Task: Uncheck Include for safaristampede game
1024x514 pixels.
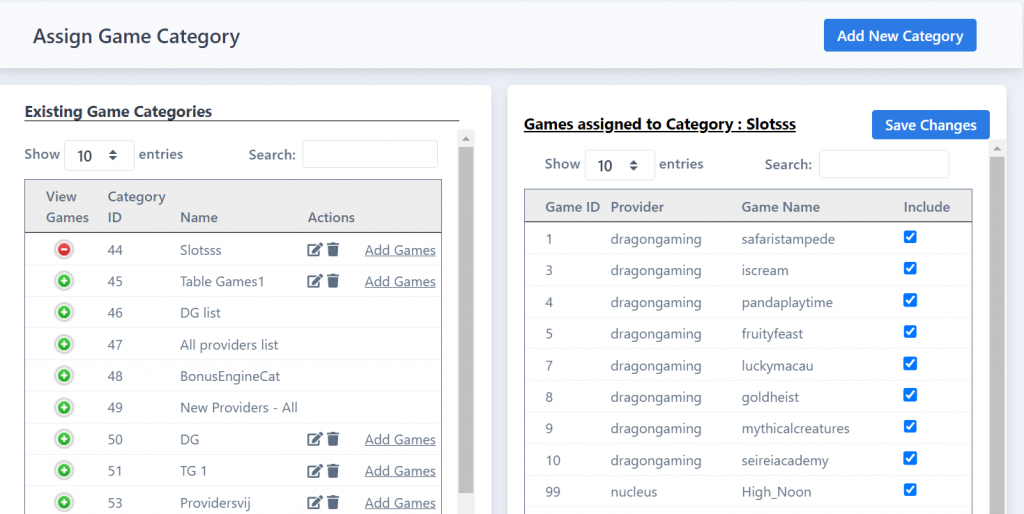Action: click(x=910, y=237)
